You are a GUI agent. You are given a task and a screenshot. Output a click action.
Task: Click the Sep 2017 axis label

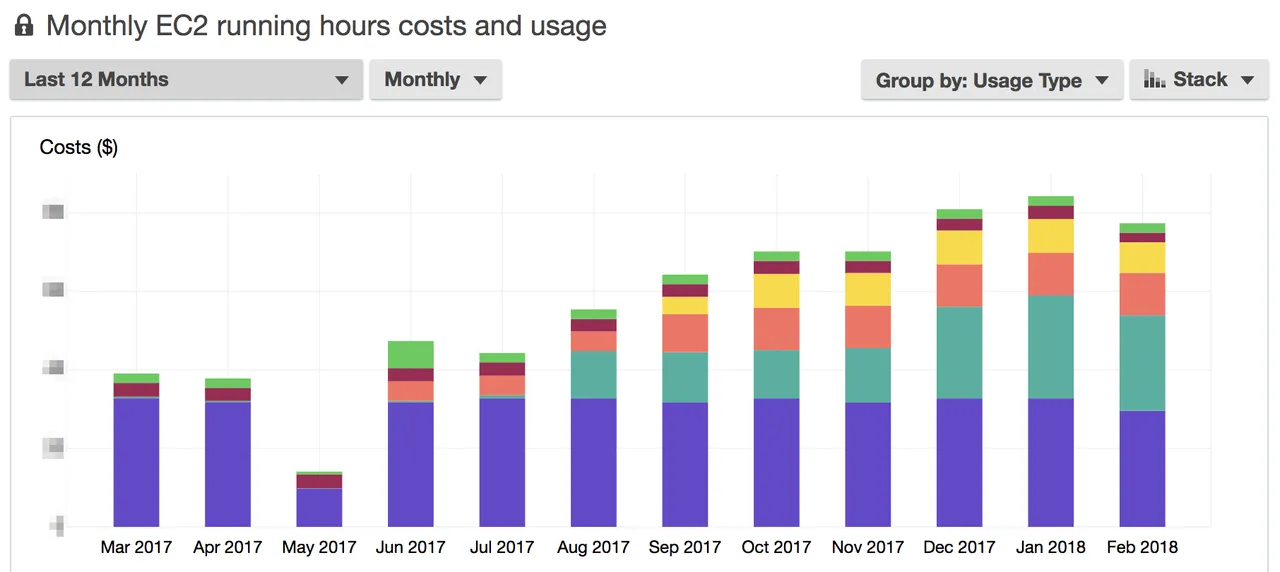685,547
